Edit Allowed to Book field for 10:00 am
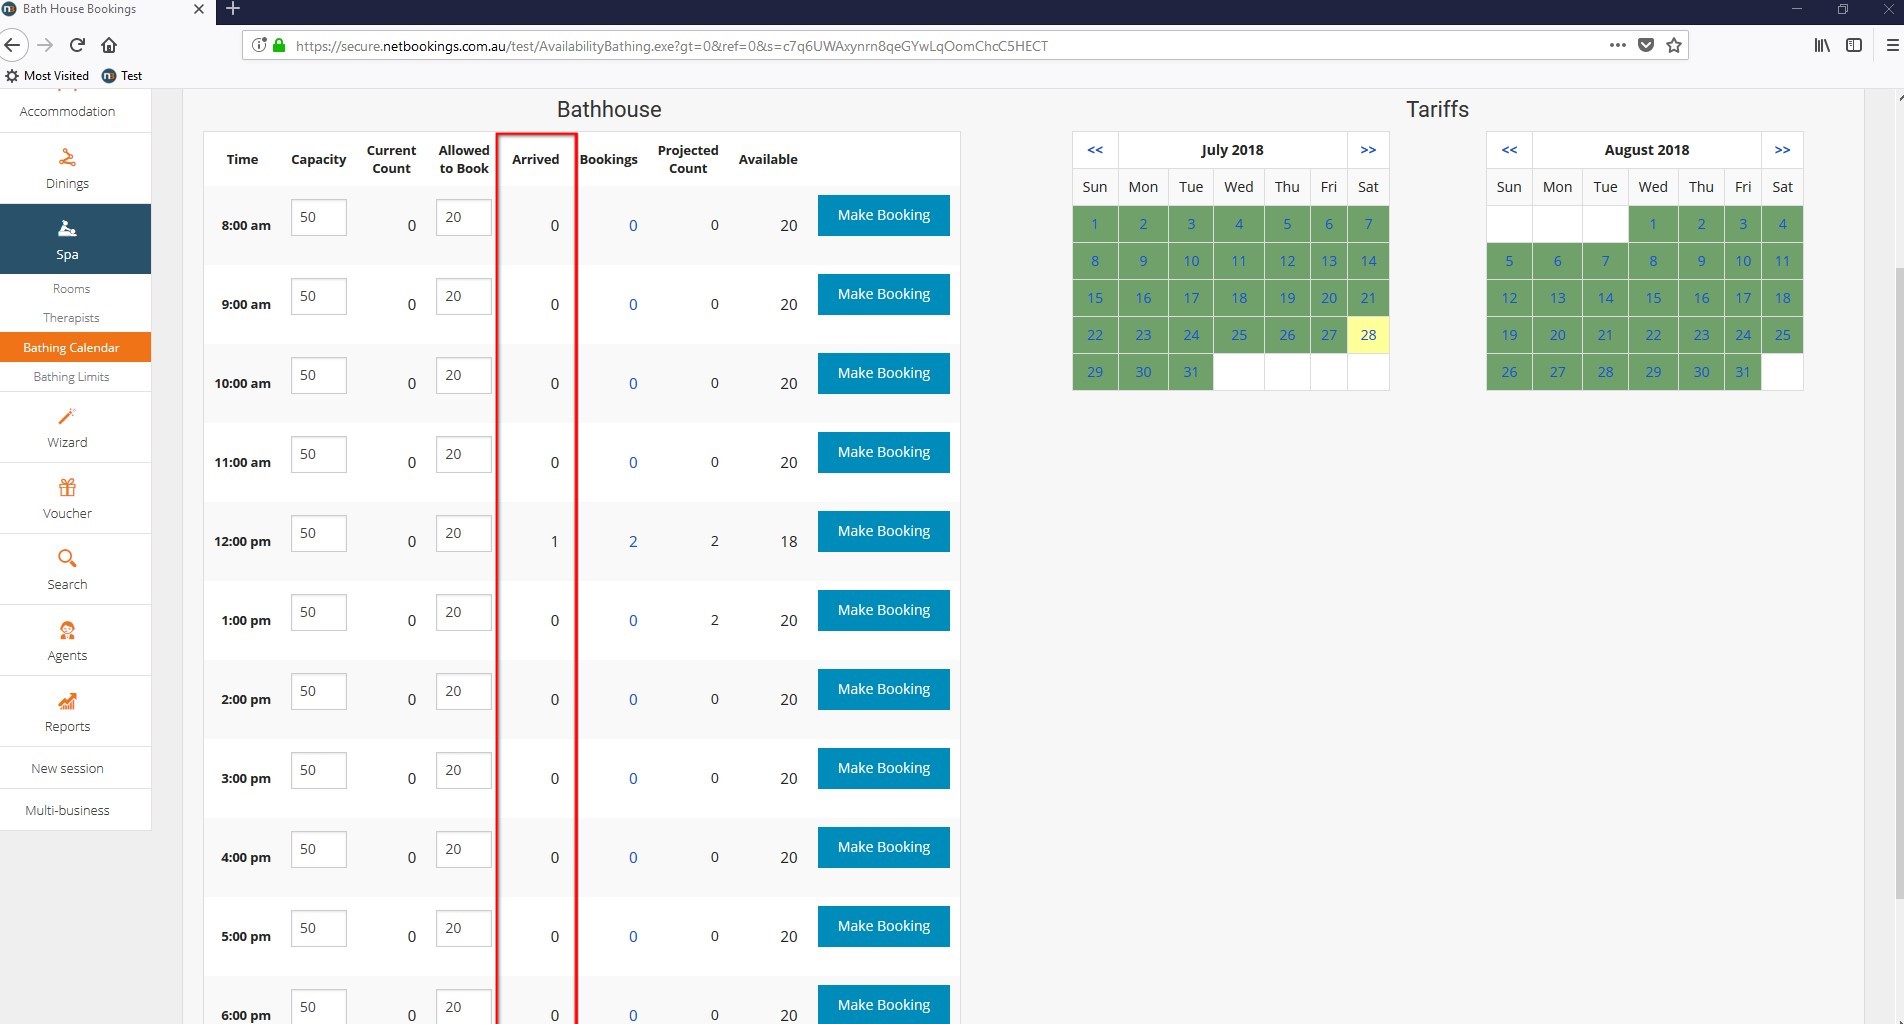Screen dimensions: 1904x1024 pos(464,375)
